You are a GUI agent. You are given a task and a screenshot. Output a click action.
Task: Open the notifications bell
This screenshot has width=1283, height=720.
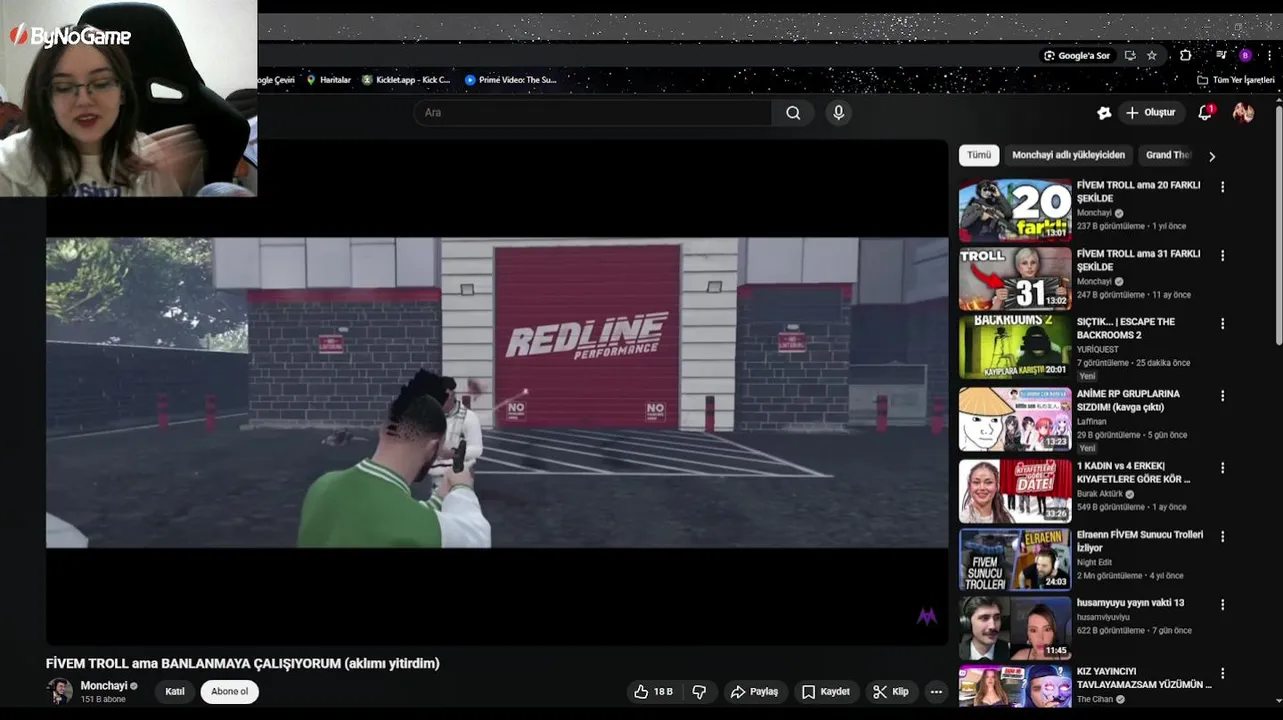[1205, 113]
